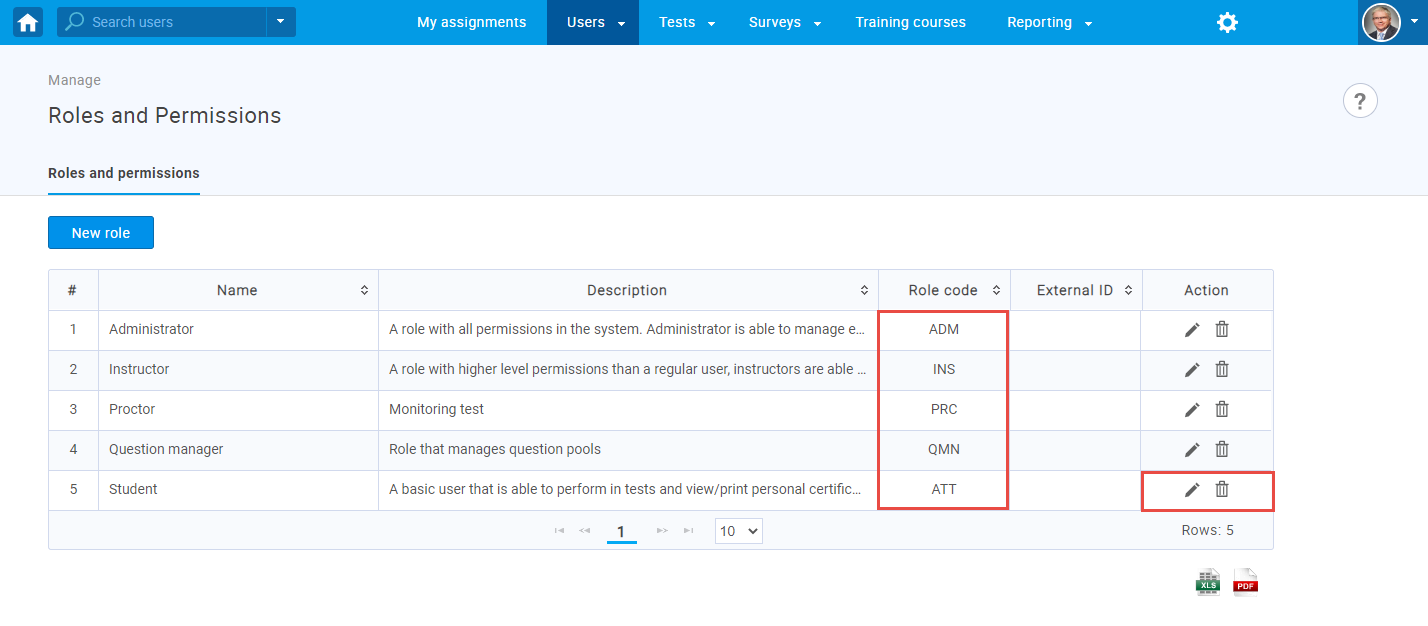
Task: Click the Administrator role description text
Action: click(627, 329)
